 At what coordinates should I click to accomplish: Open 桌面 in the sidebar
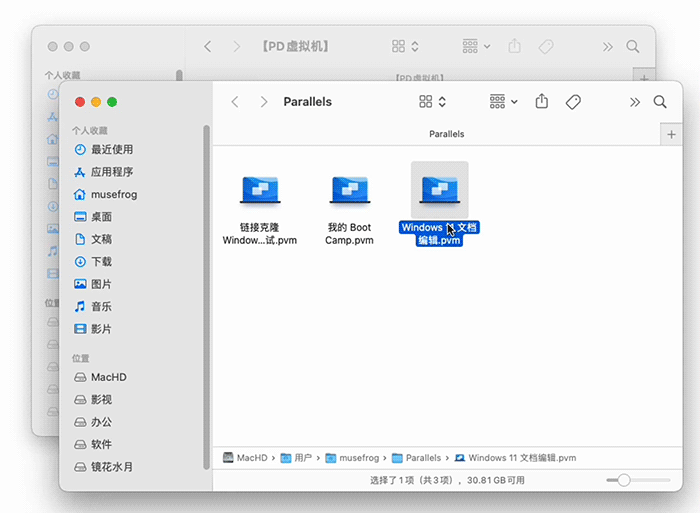93,217
